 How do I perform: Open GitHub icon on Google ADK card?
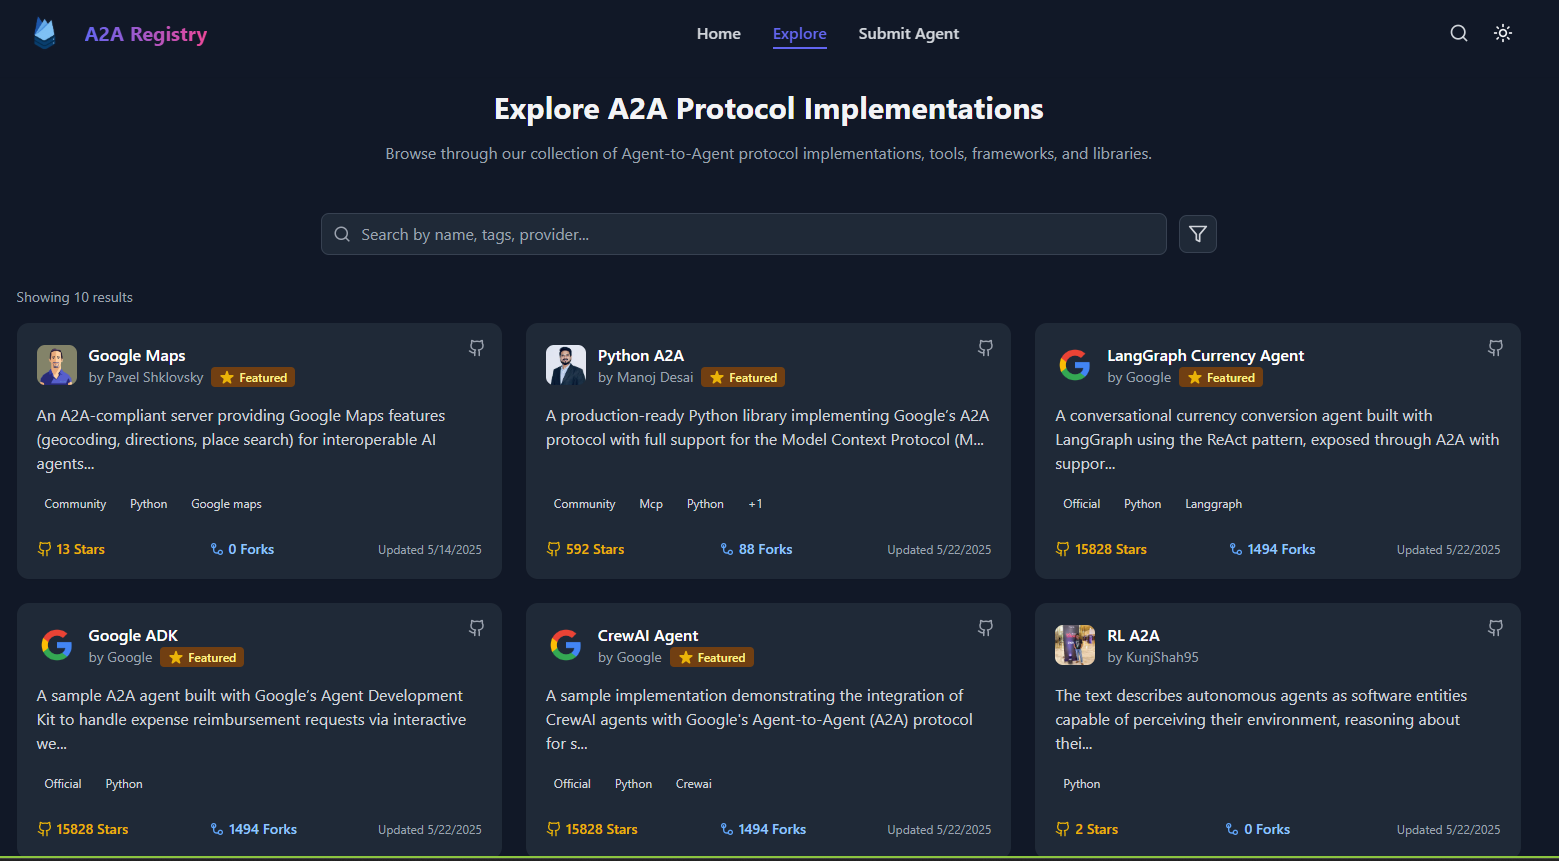pyautogui.click(x=477, y=628)
